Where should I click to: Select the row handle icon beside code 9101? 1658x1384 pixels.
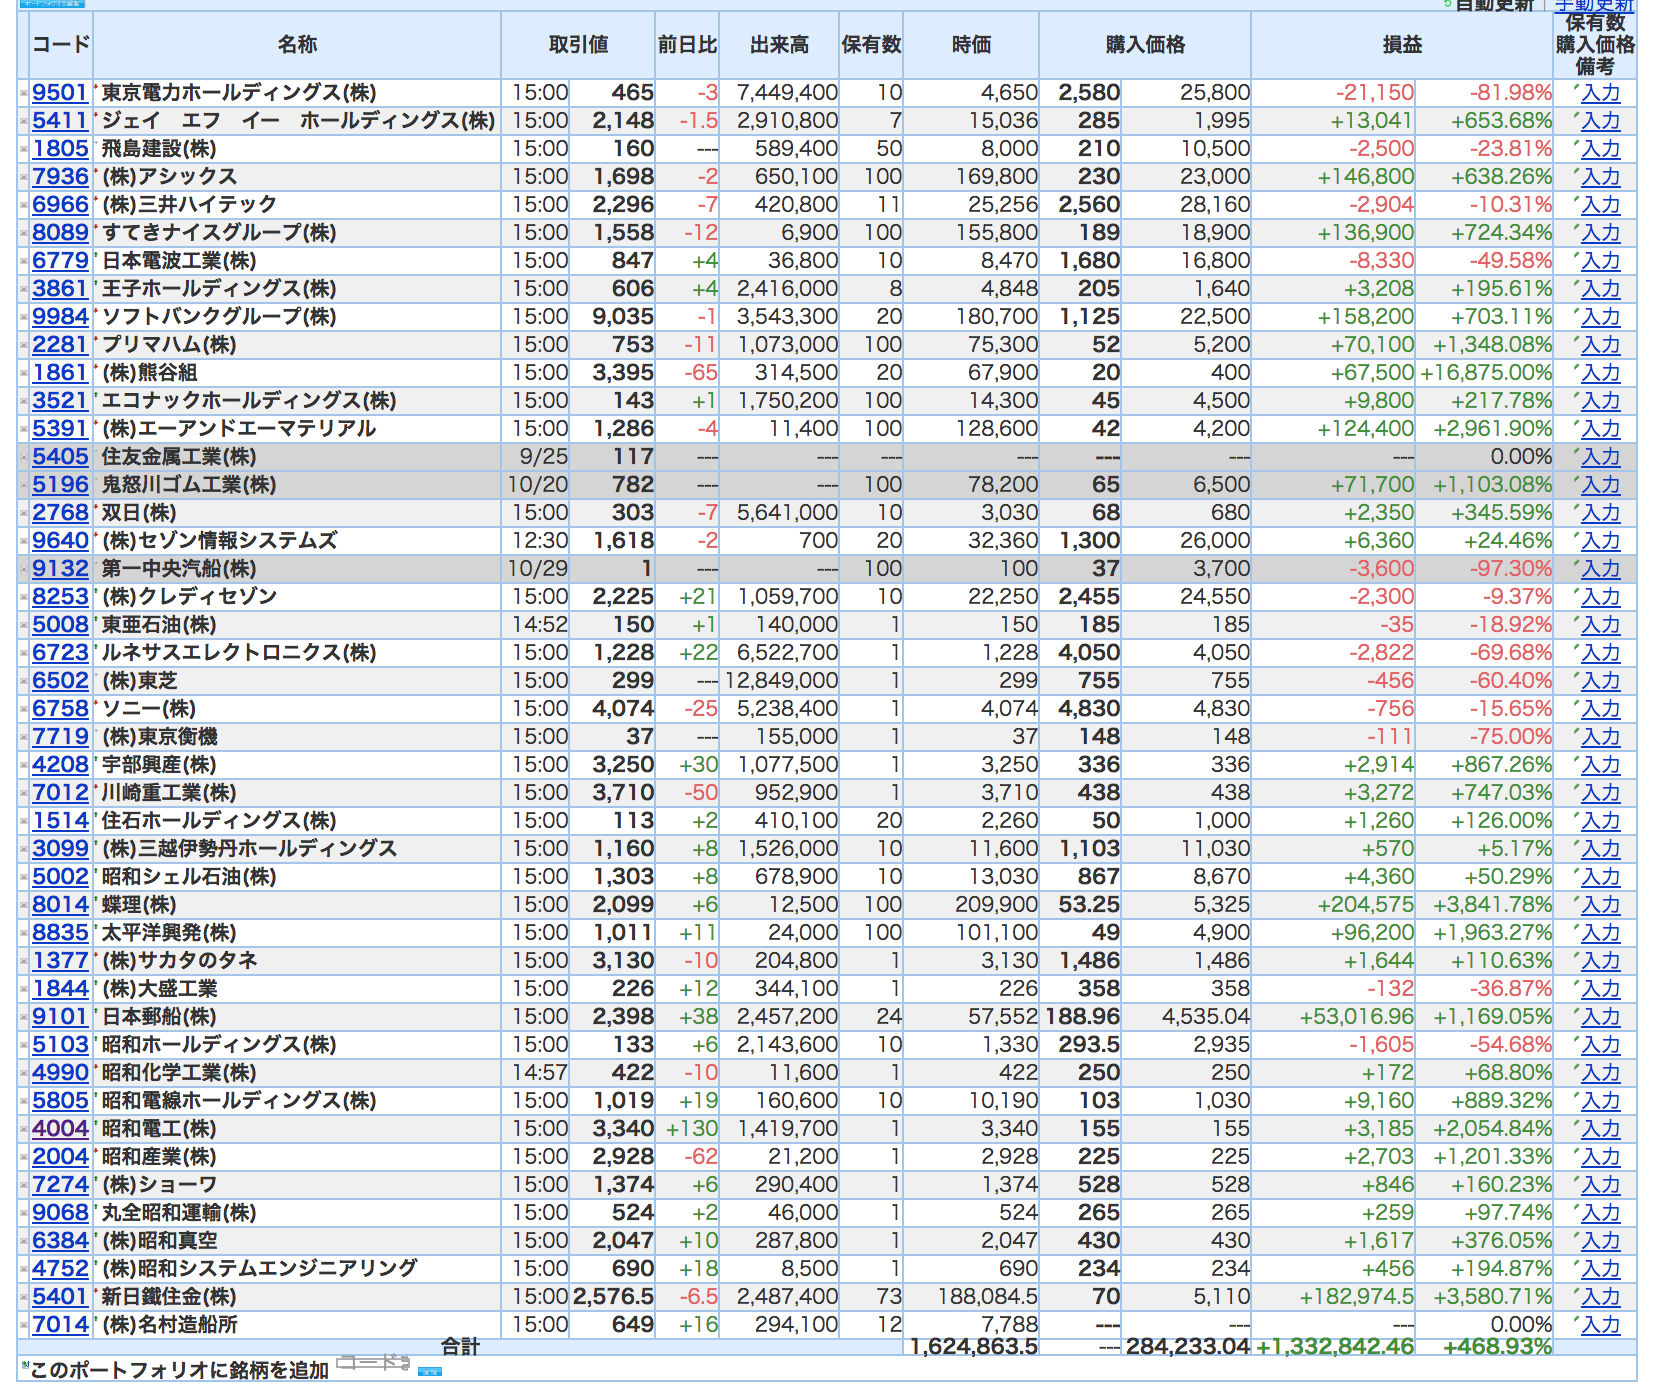click(x=24, y=1017)
